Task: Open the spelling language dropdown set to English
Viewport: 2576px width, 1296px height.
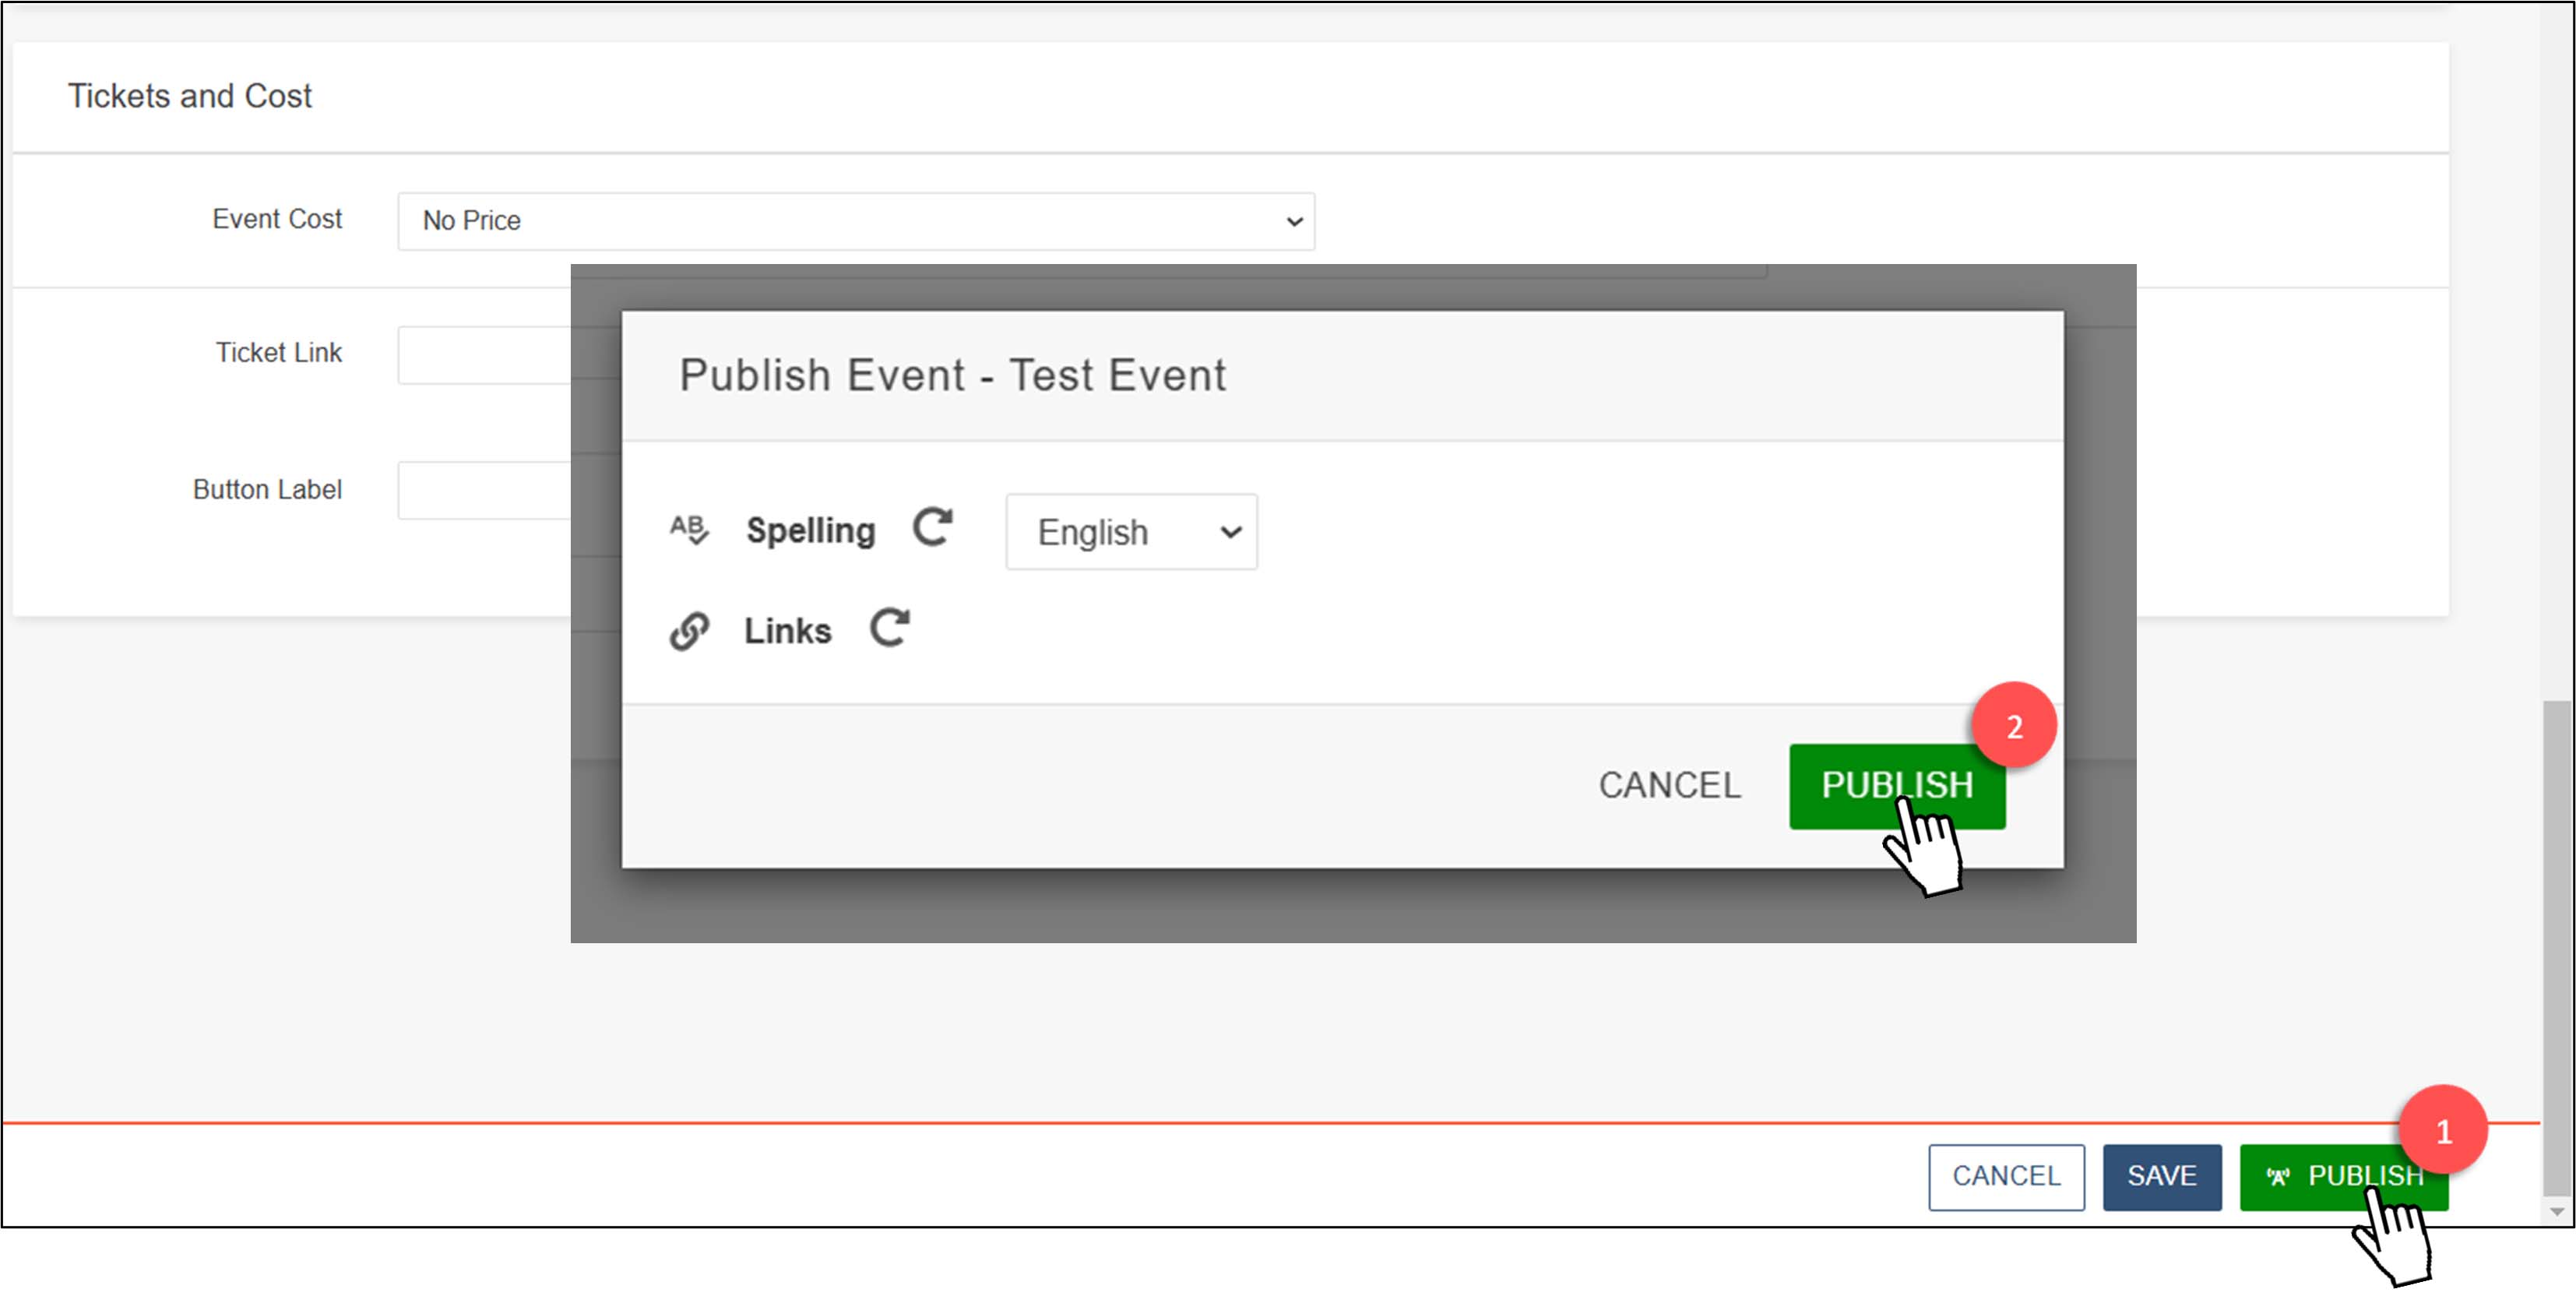Action: [1130, 531]
